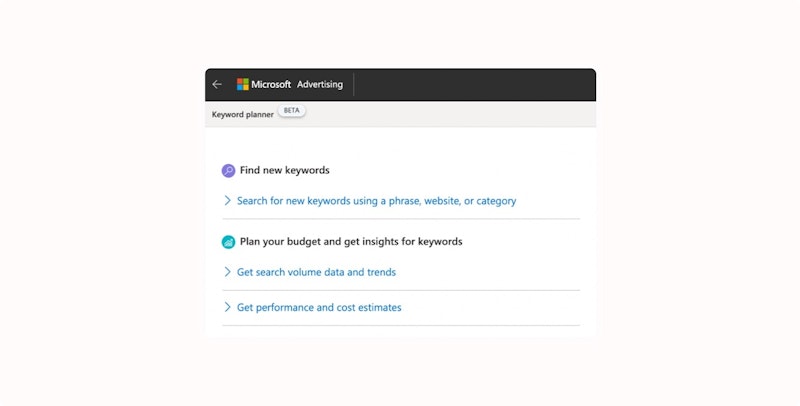800x406 pixels.
Task: Open Get performance and cost estimates
Action: pos(319,308)
